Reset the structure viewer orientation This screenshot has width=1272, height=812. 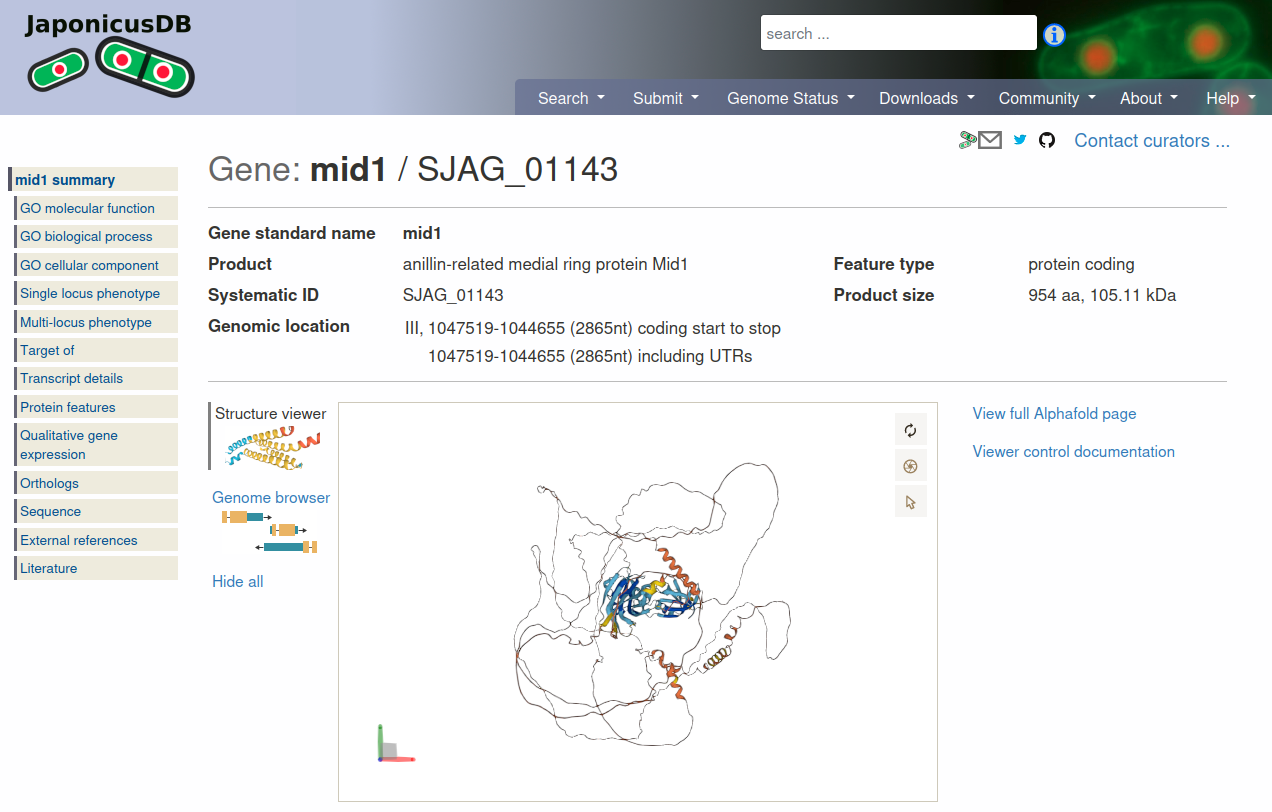[x=910, y=430]
